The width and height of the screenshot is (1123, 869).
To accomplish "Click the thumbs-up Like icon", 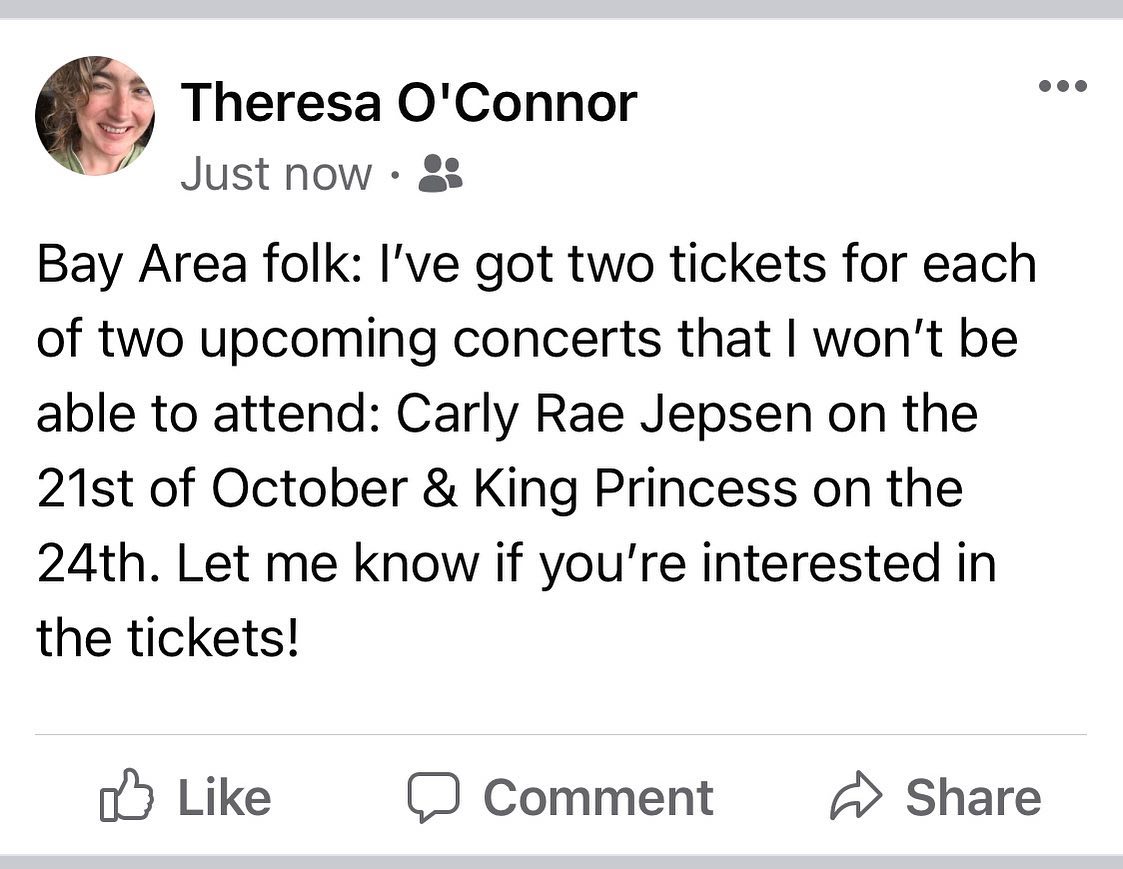I will click(127, 798).
